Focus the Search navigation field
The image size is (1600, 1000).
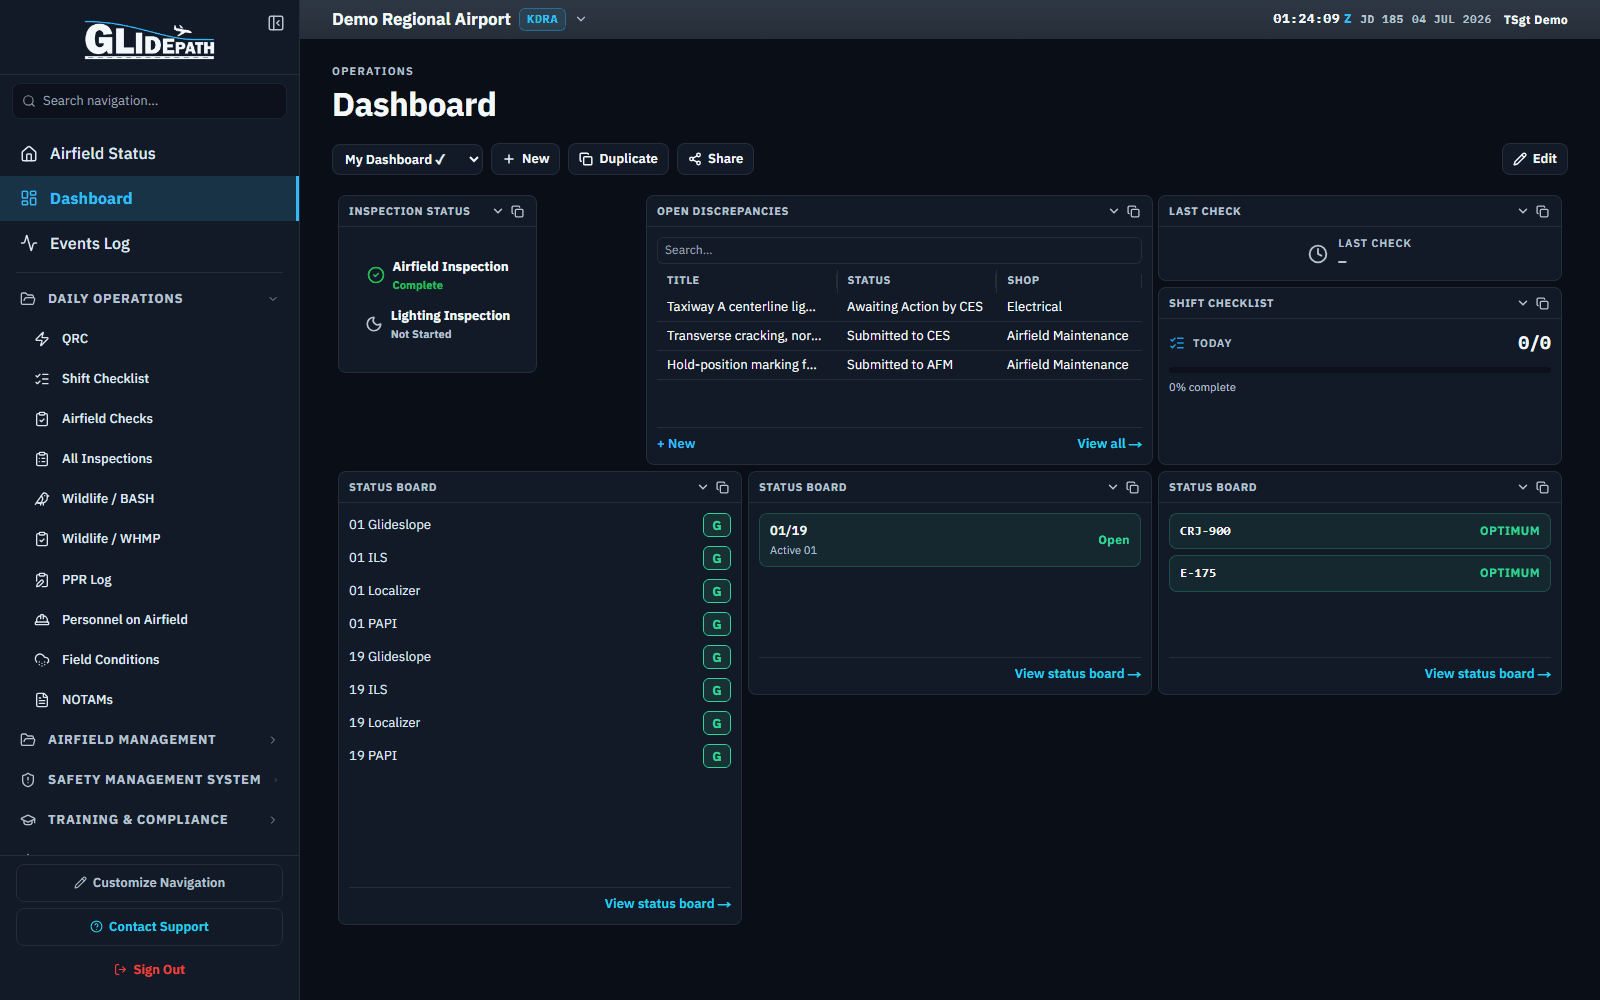tap(149, 101)
